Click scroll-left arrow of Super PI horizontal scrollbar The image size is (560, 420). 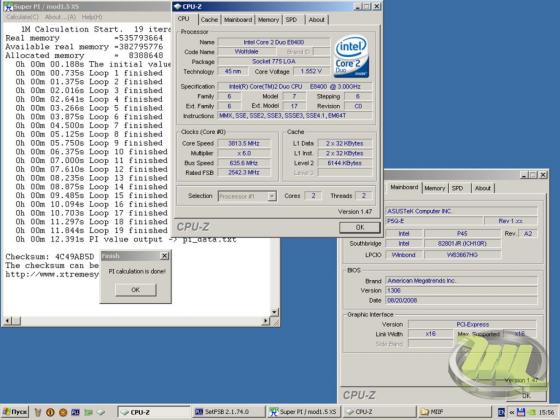(x=7, y=321)
